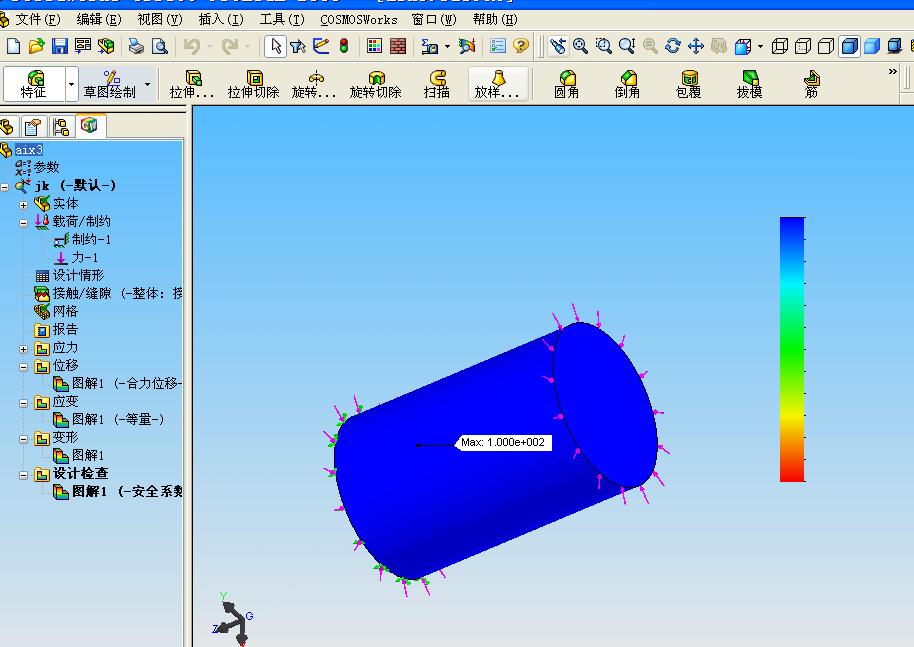
Task: Switch to the COSMOSWorks manager tab
Action: point(89,125)
